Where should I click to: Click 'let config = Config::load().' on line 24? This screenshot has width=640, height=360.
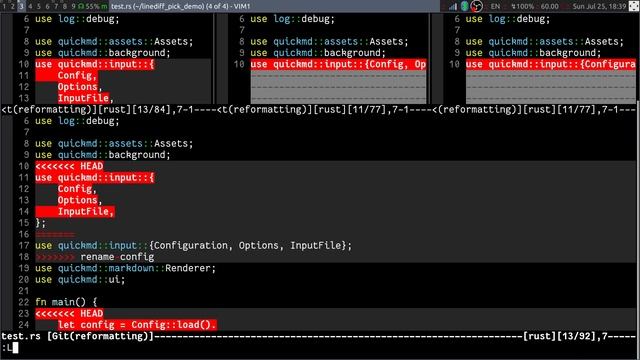pyautogui.click(x=137, y=325)
